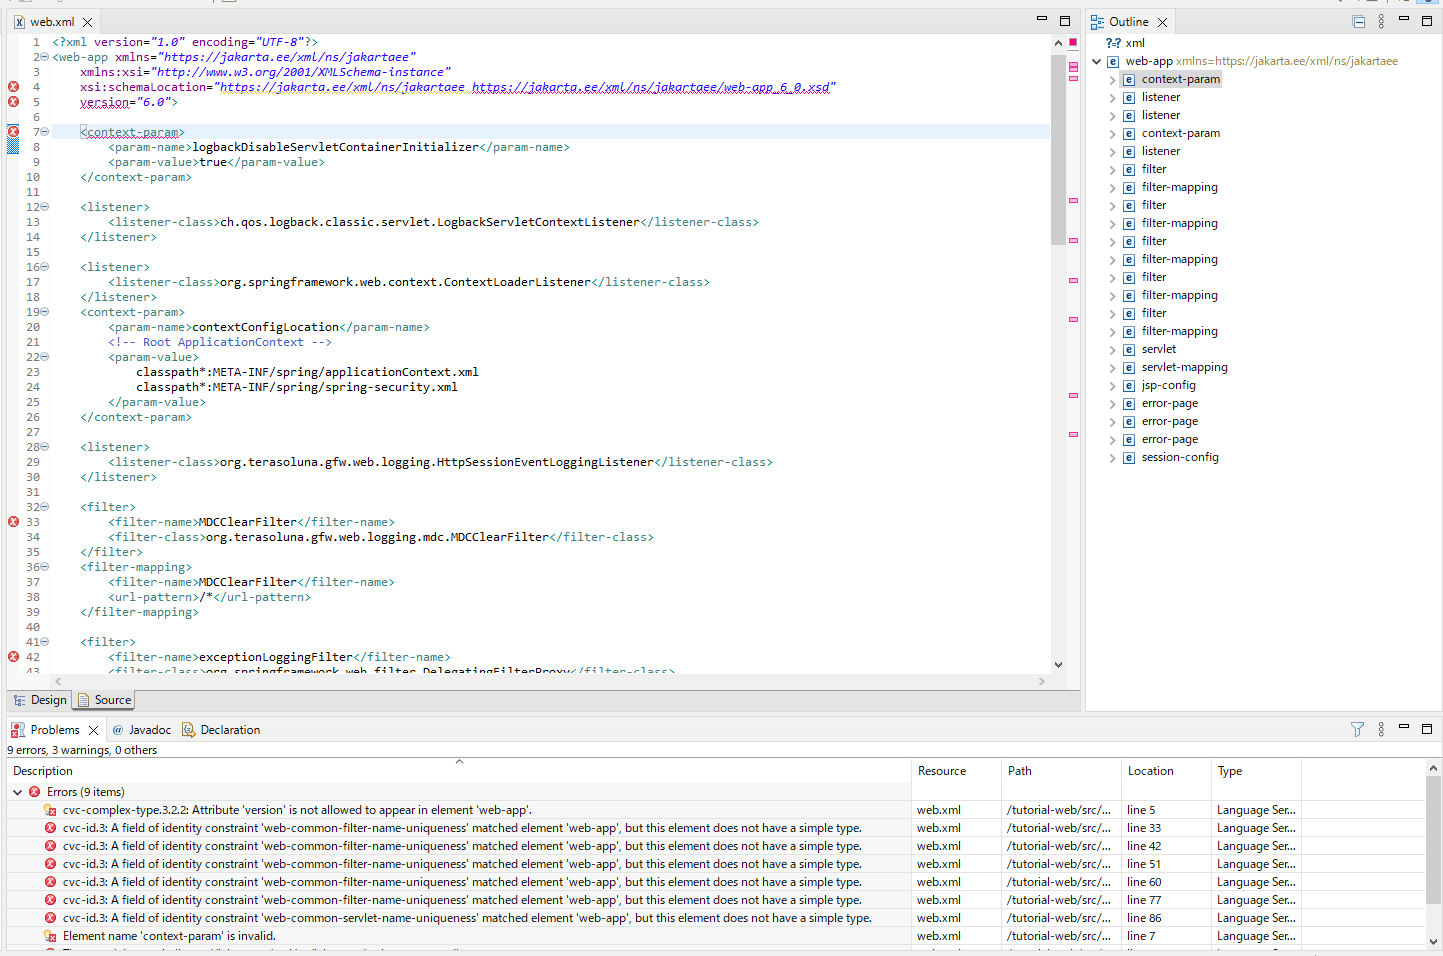1443x956 pixels.
Task: Collapse the web-app node in Outline
Action: tap(1096, 61)
